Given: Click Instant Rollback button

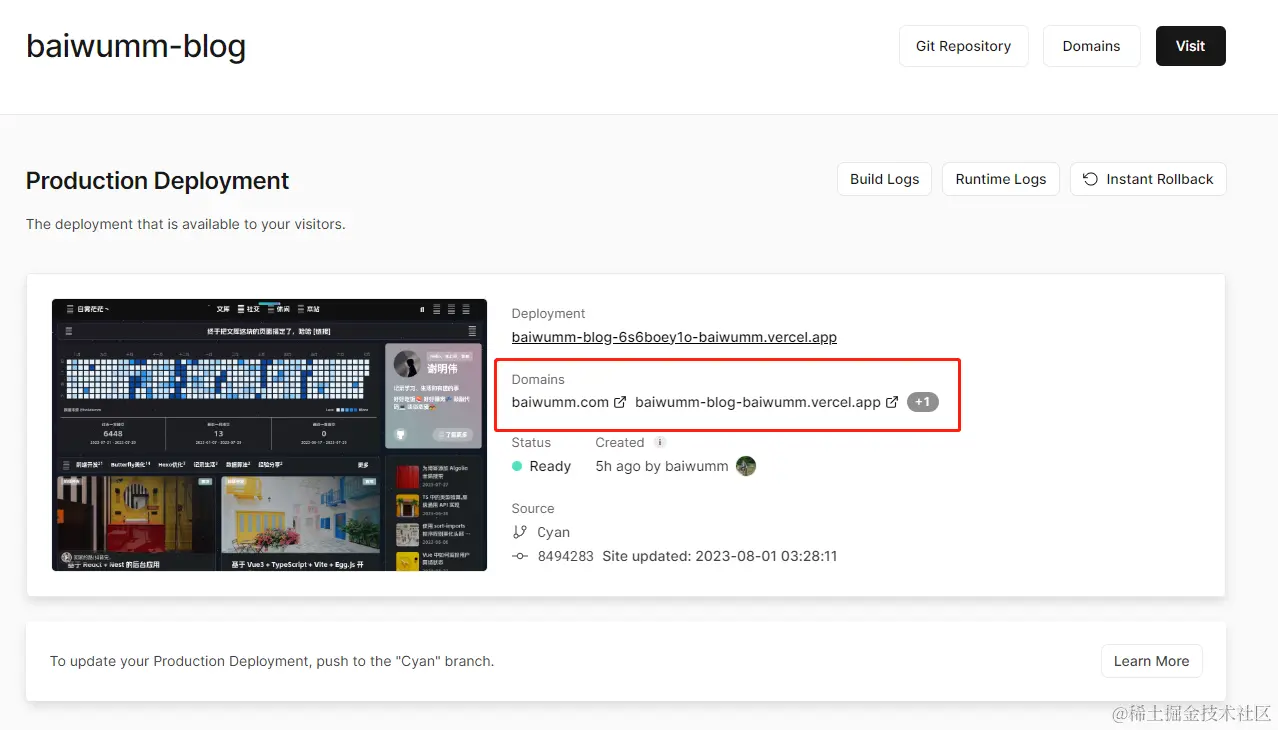Looking at the screenshot, I should click(1148, 179).
